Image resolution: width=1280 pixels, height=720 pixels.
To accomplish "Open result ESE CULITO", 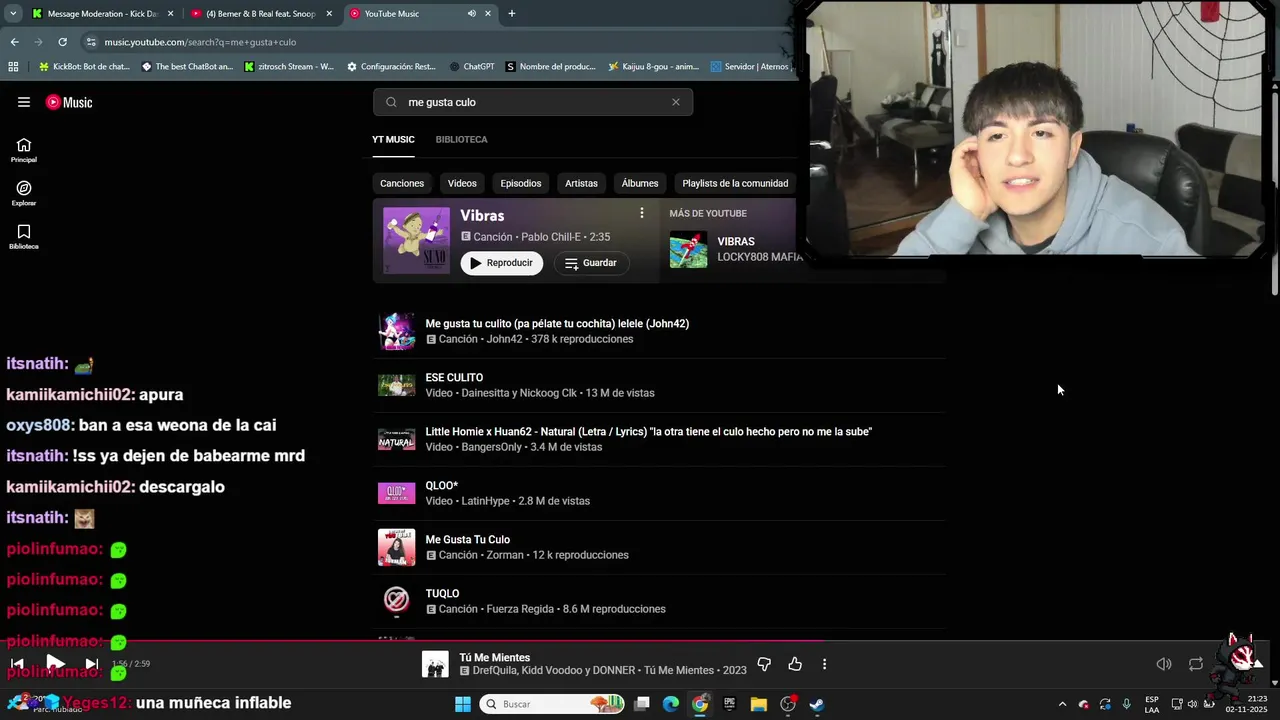I will (x=660, y=385).
